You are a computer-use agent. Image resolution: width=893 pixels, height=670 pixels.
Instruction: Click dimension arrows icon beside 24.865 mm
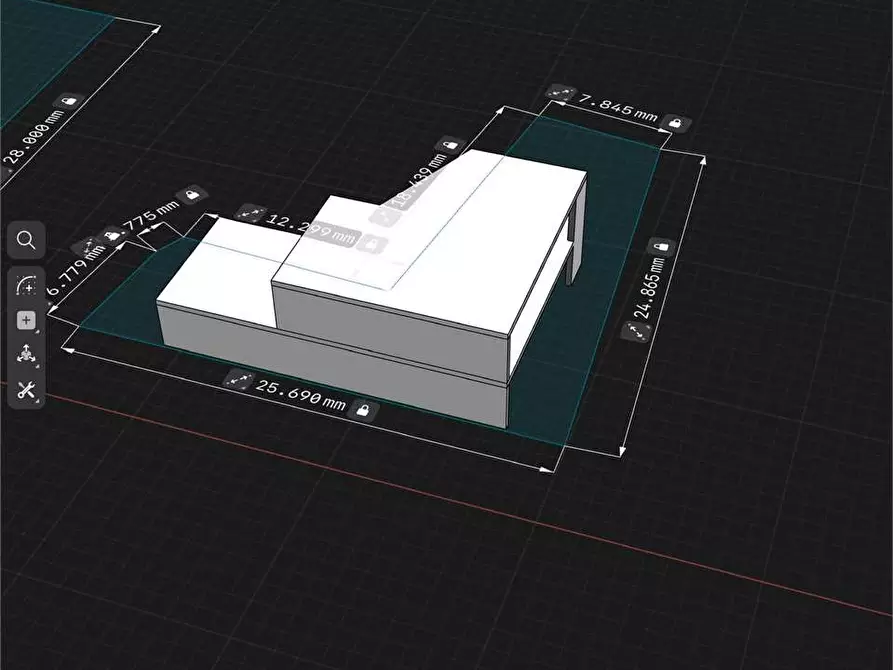[x=634, y=333]
